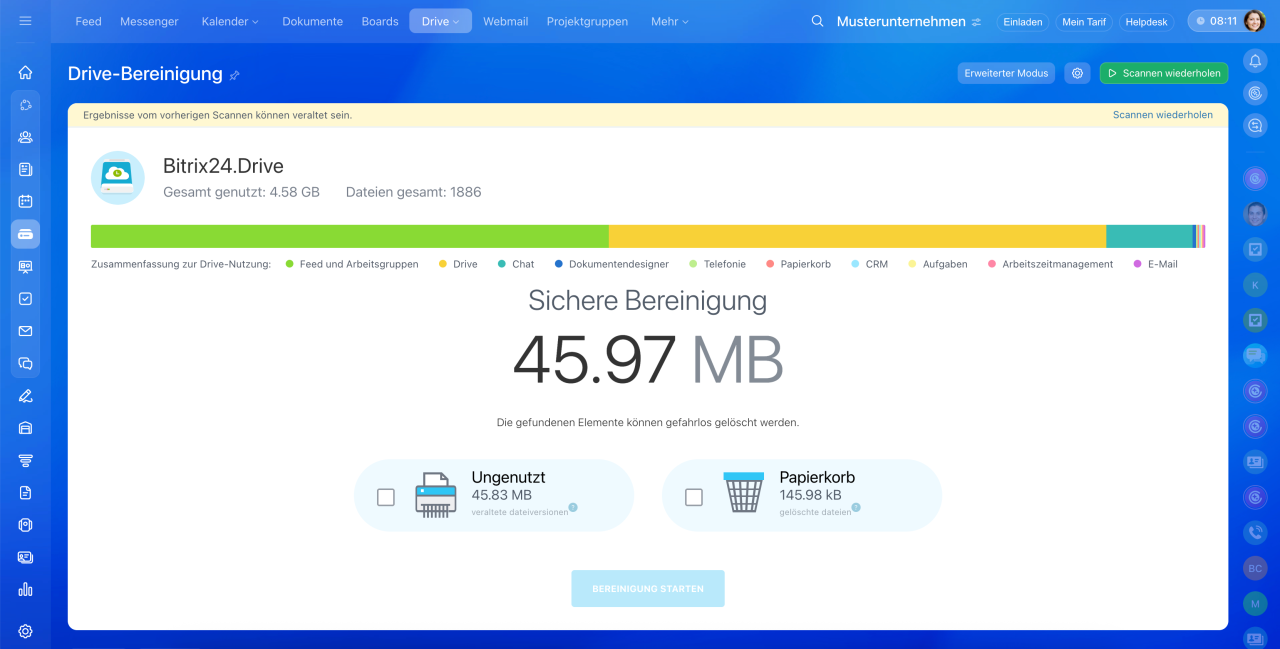Click the notifications bell icon
This screenshot has width=1280, height=649.
[x=1255, y=61]
